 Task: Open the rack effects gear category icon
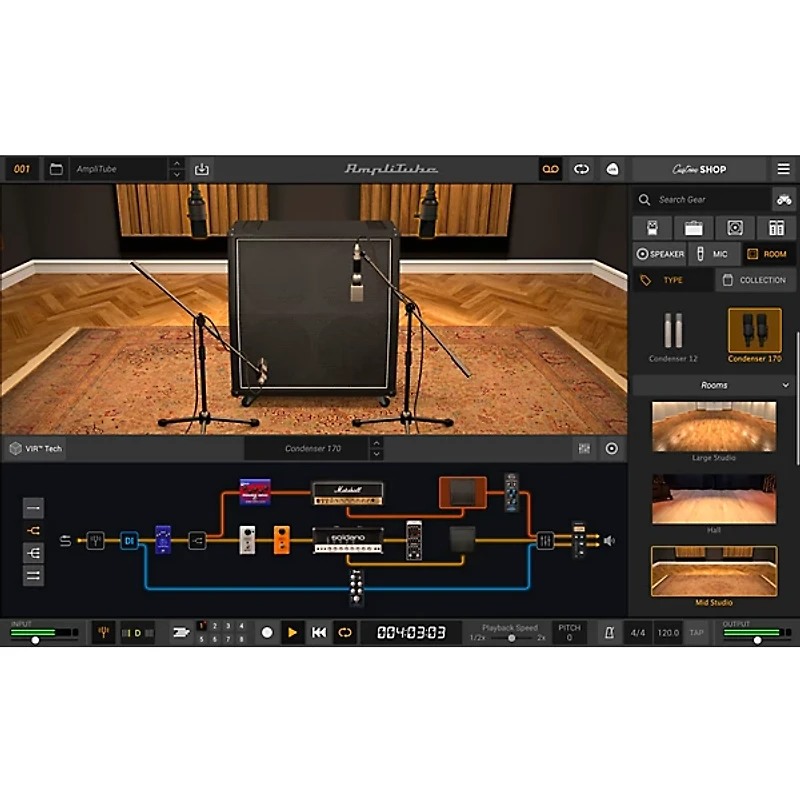[777, 229]
